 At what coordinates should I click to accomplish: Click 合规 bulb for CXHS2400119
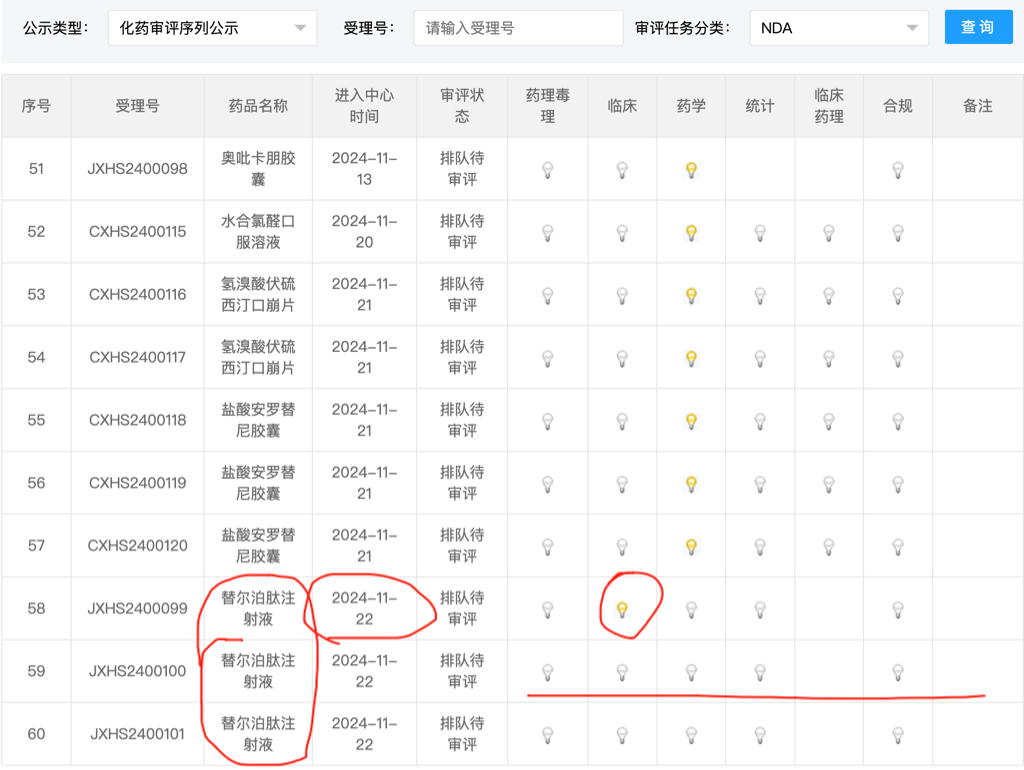898,484
